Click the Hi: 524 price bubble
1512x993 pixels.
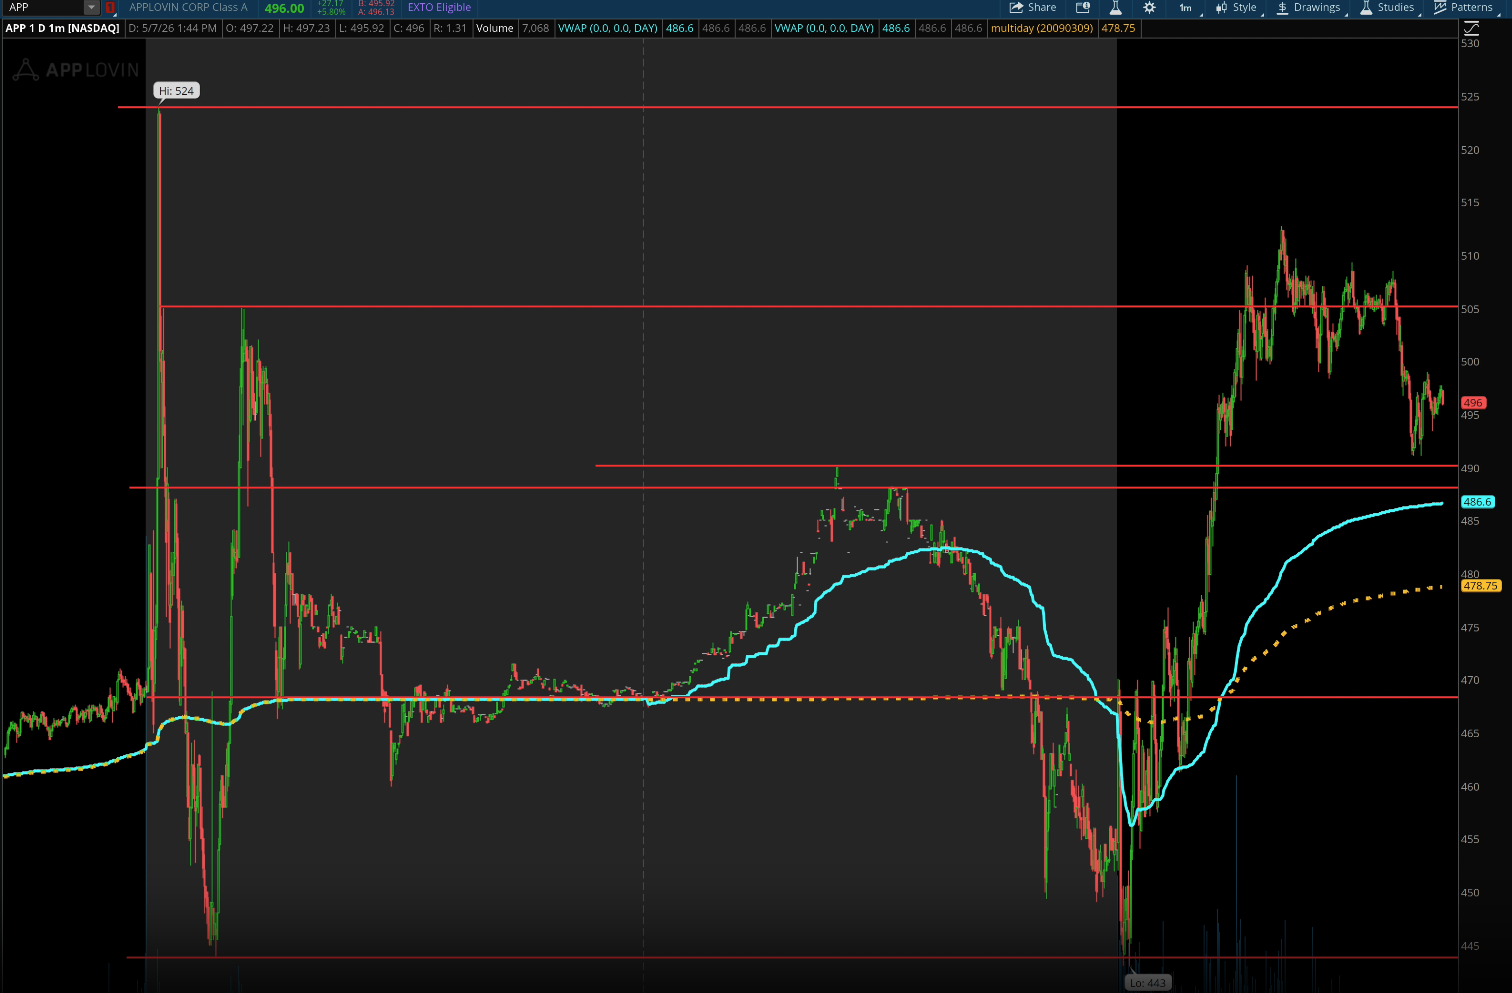[x=177, y=91]
